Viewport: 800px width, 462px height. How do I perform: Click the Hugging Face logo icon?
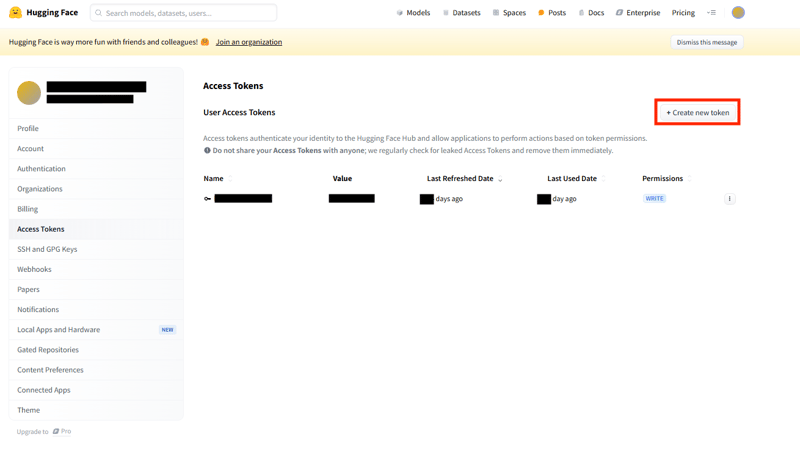tap(15, 13)
